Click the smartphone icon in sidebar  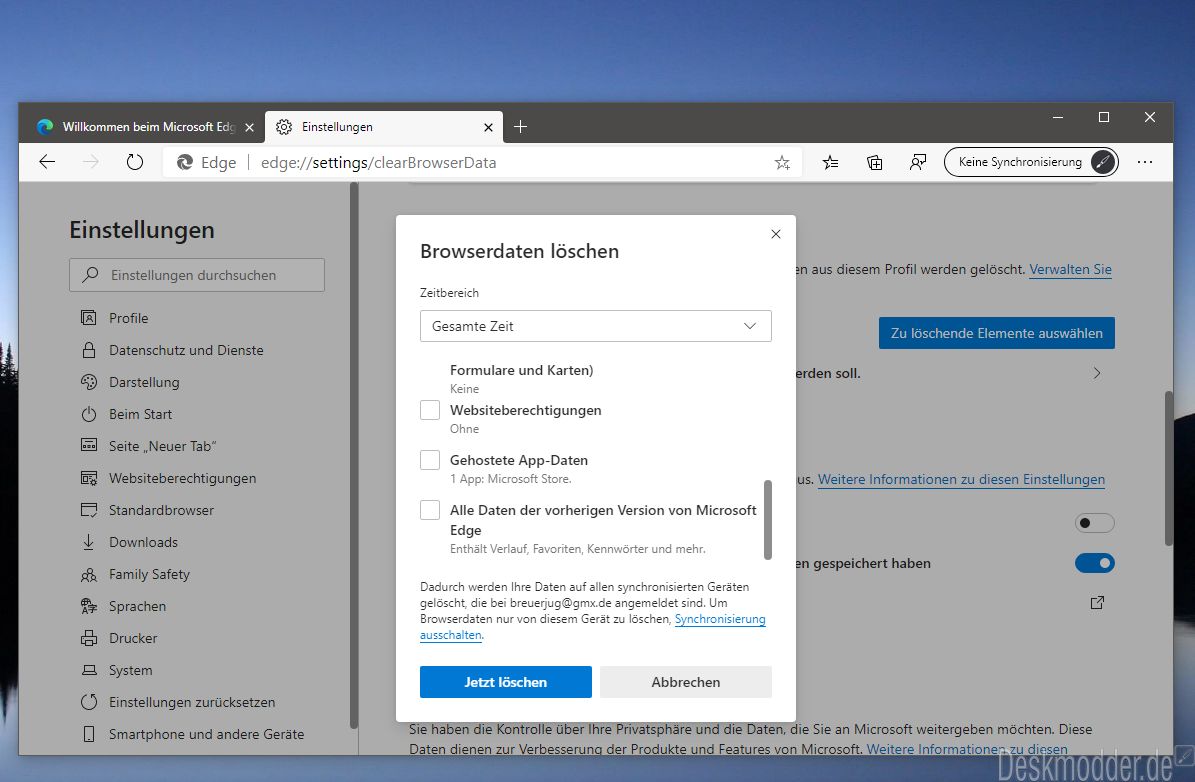tap(89, 734)
